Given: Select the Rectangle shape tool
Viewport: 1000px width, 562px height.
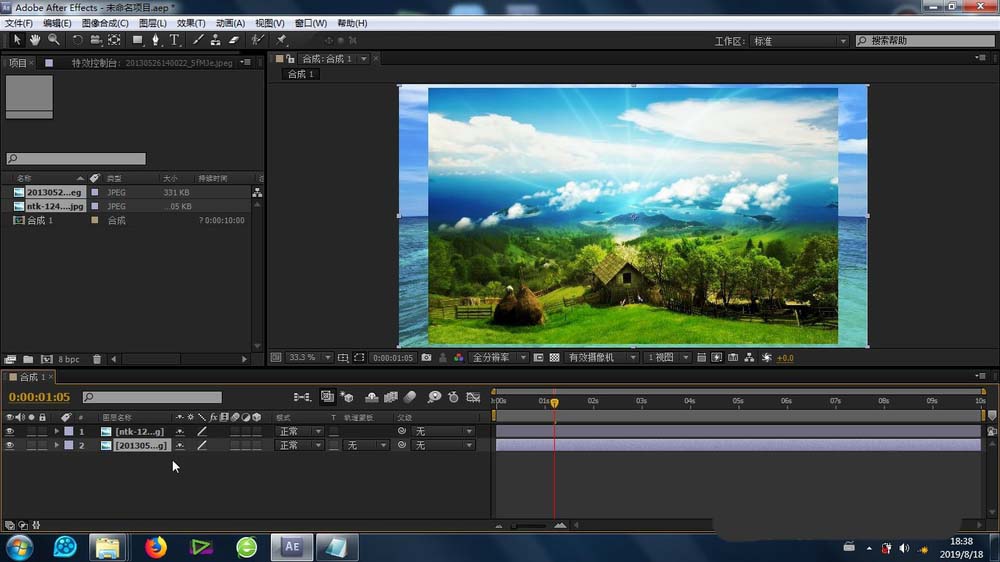Looking at the screenshot, I should (x=138, y=40).
